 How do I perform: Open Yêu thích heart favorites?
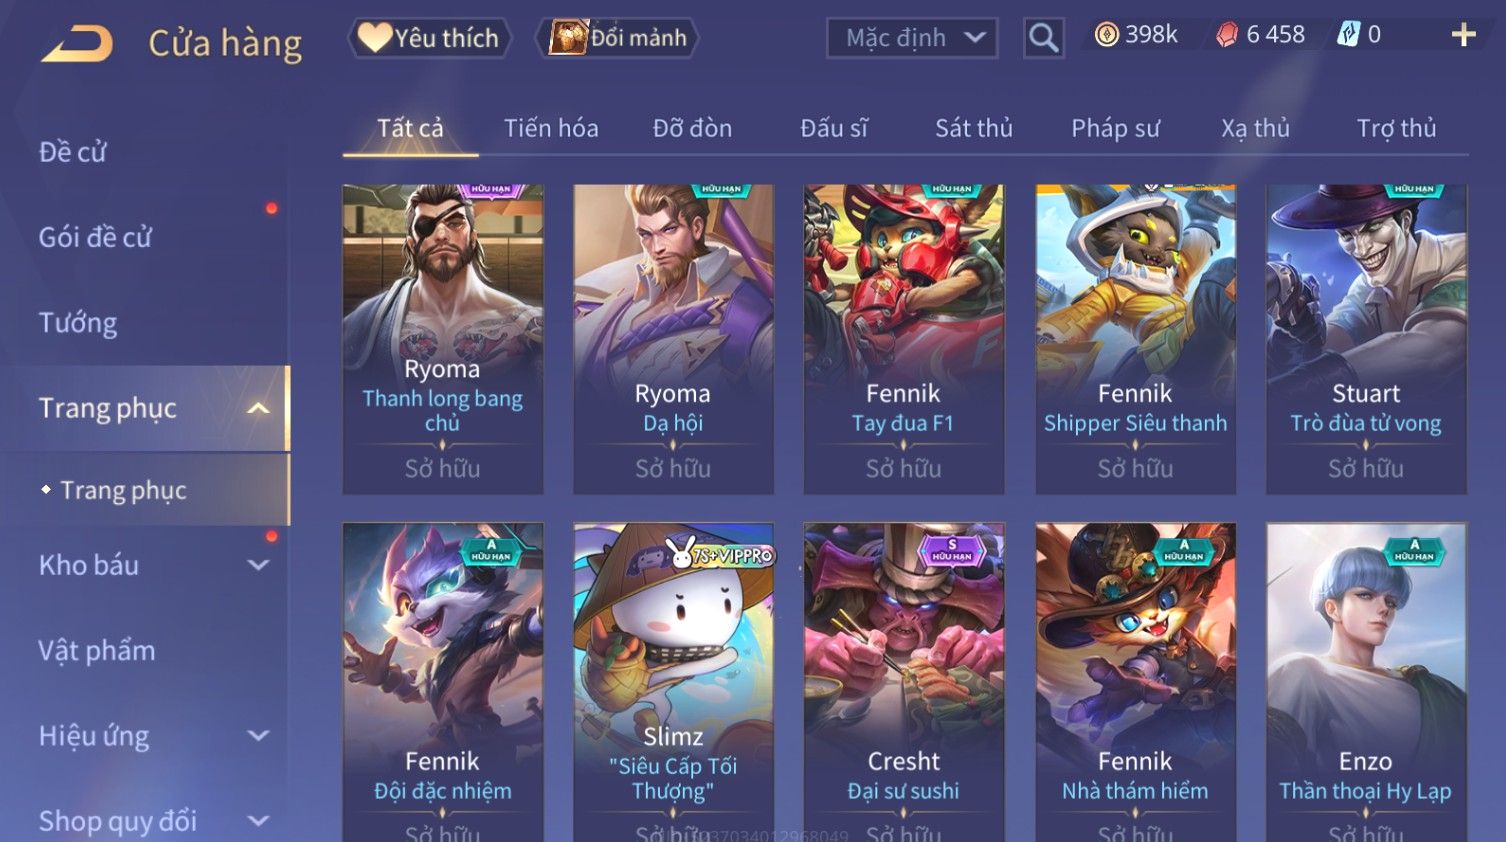(430, 38)
